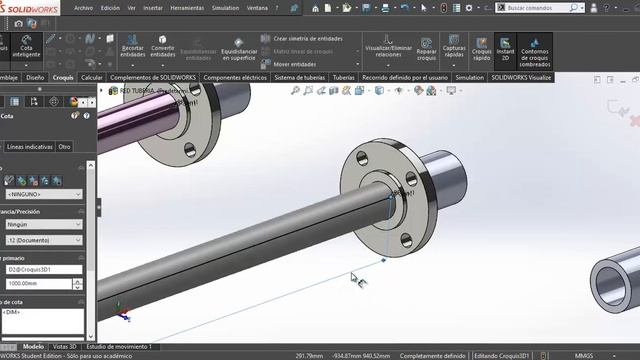Viewport: 640px width, 360px height.
Task: Click the Undo icon
Action: coord(404,8)
